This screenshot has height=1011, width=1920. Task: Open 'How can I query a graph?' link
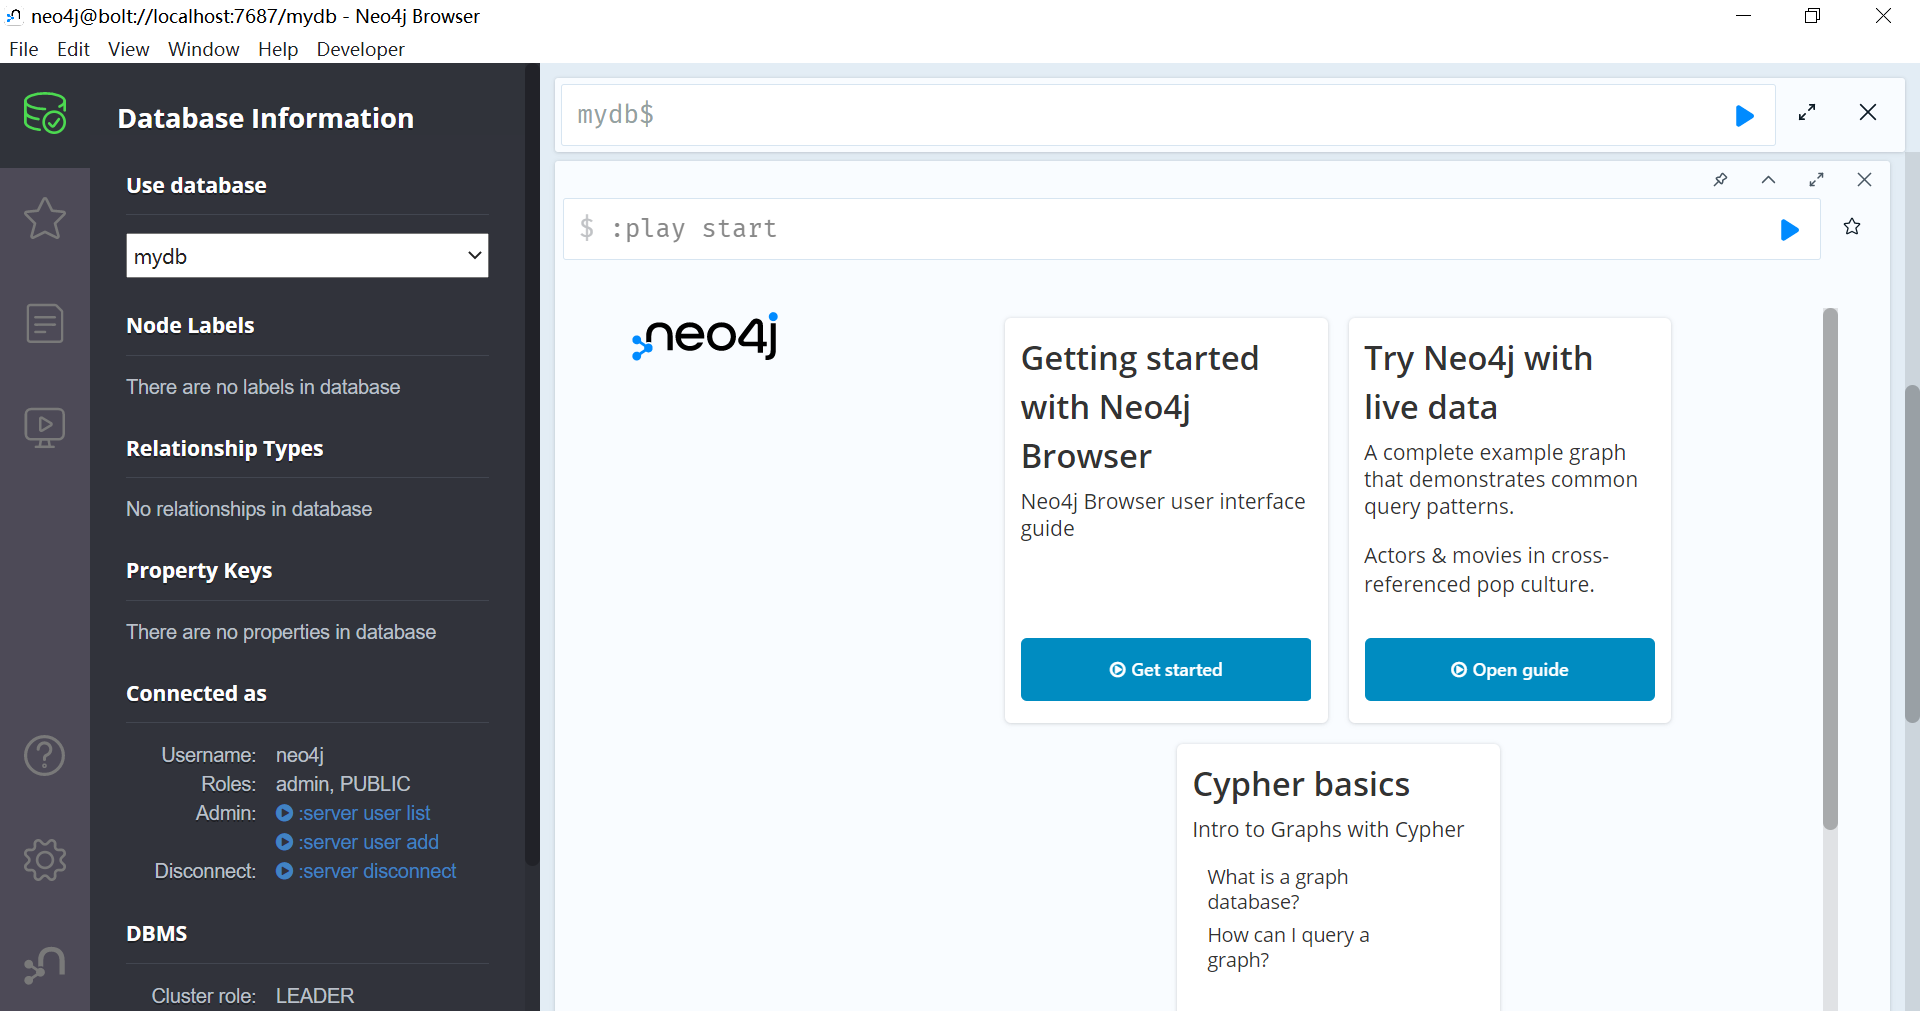tap(1288, 947)
